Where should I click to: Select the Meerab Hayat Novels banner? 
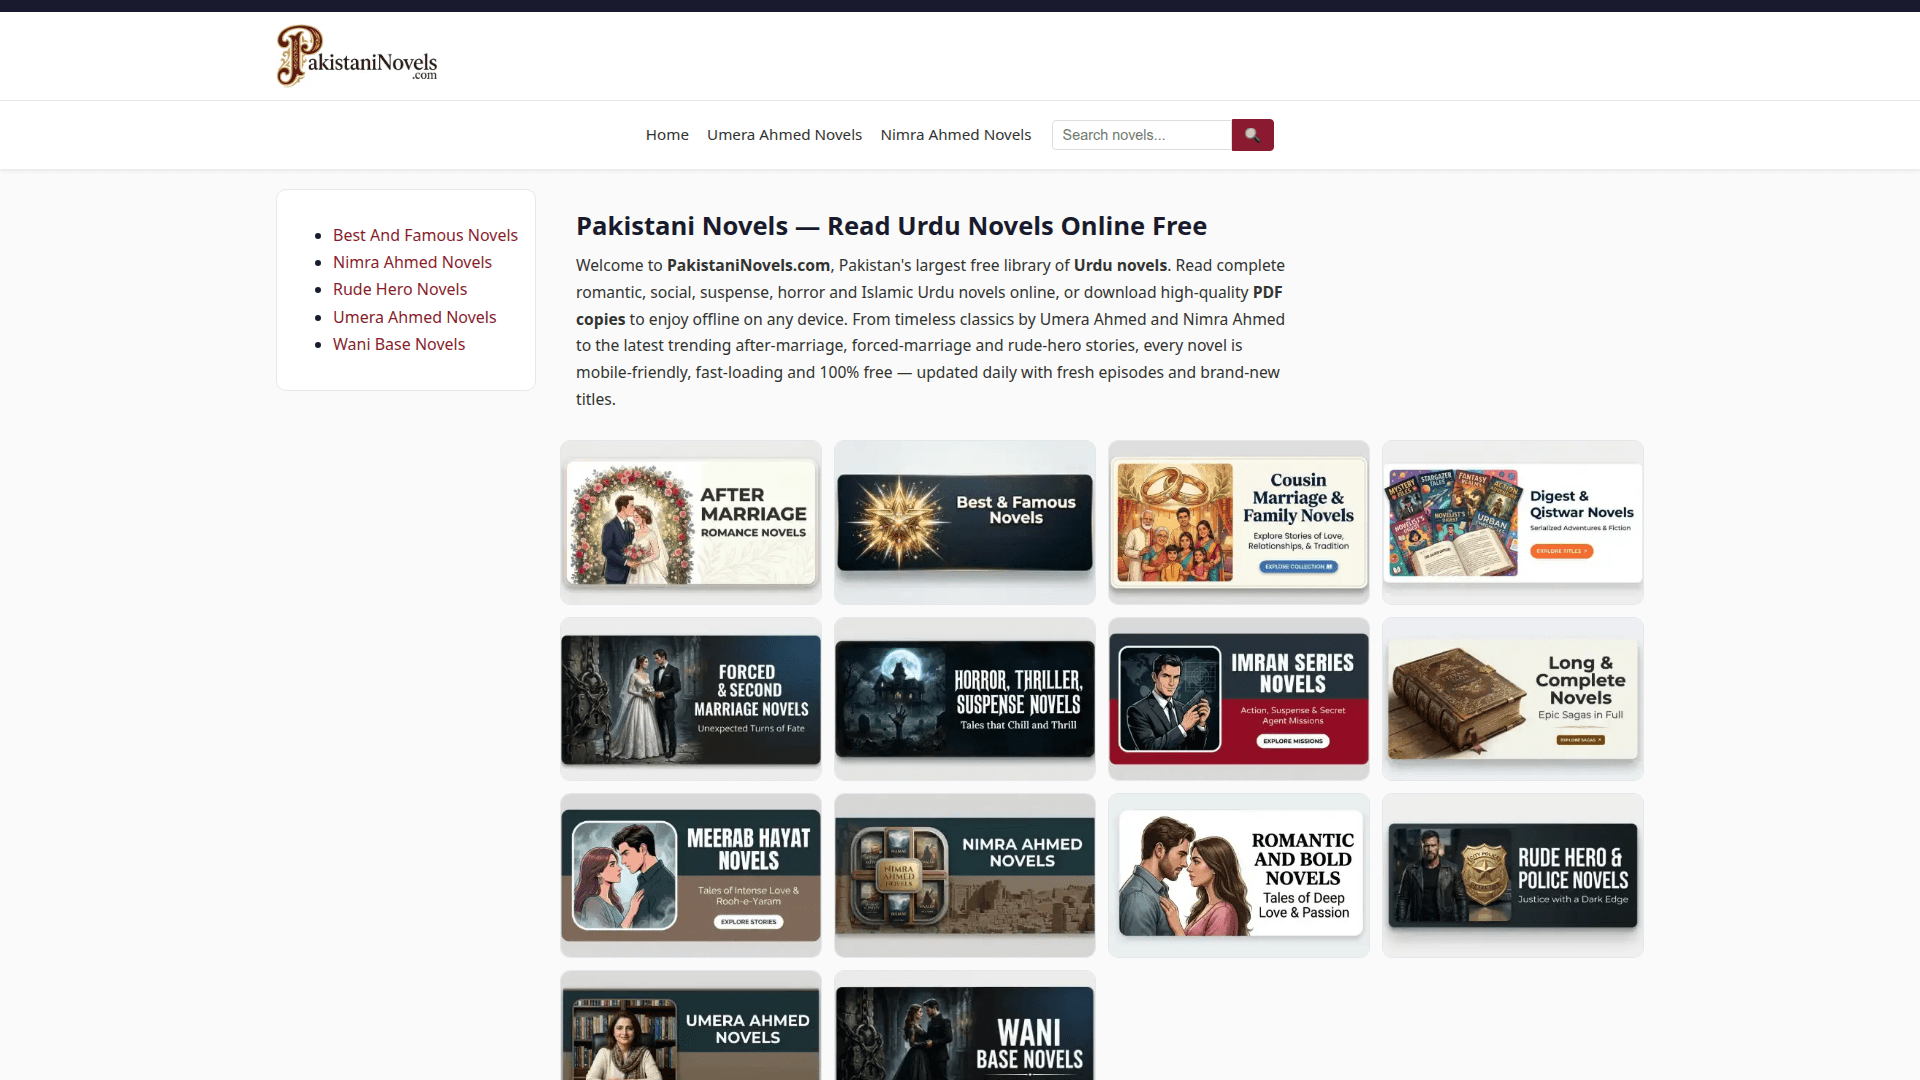pyautogui.click(x=691, y=875)
